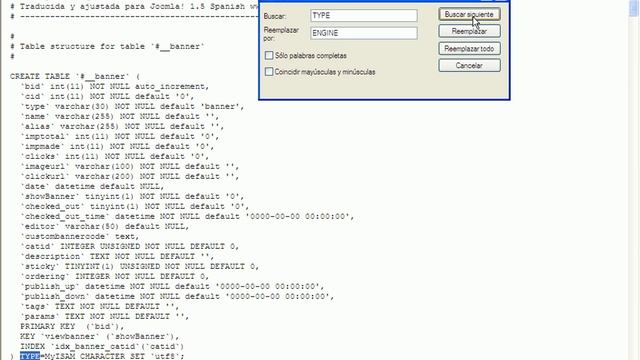Click the 'clicks' int(11) line
Screen dimensions: 640x360
coord(115,156)
